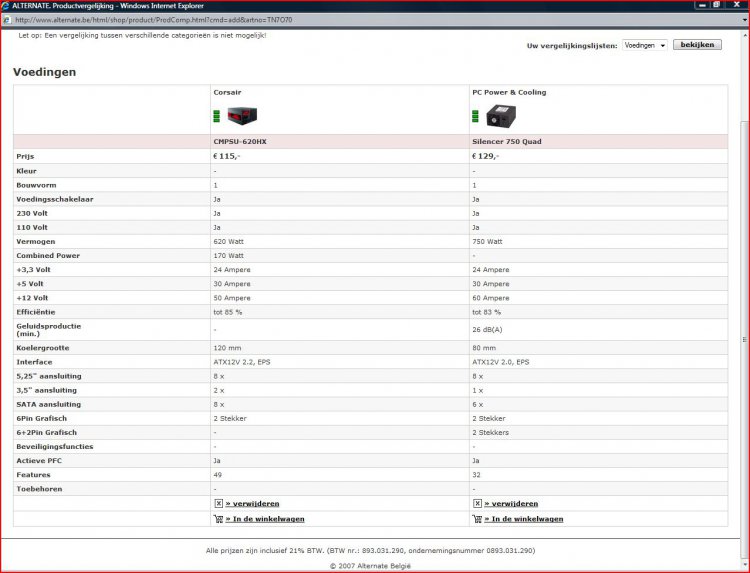Click the Combined Power row label
Screen dimensions: 750x573
[x=48, y=255]
